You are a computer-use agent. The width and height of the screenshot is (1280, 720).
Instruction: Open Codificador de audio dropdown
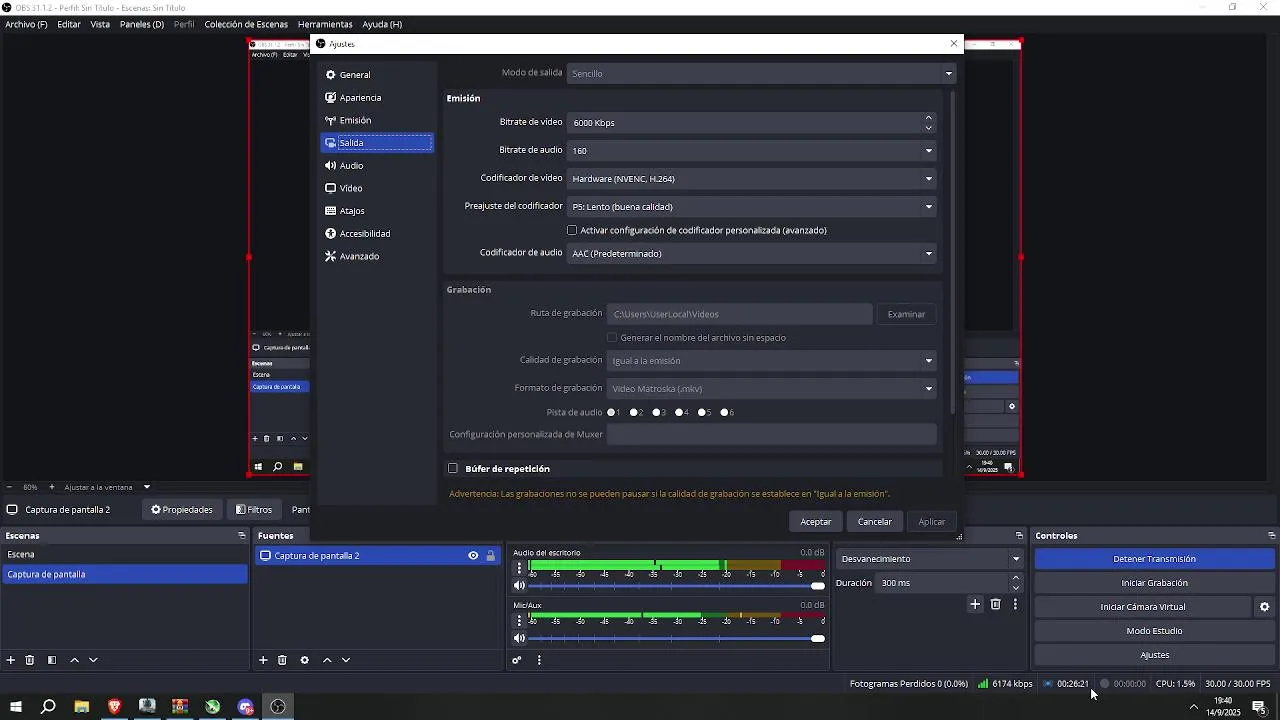click(x=752, y=254)
